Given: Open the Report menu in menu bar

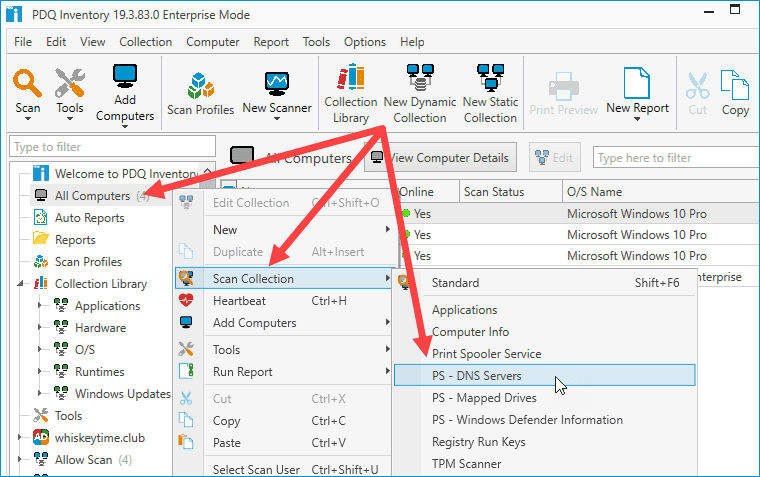Looking at the screenshot, I should click(x=271, y=42).
